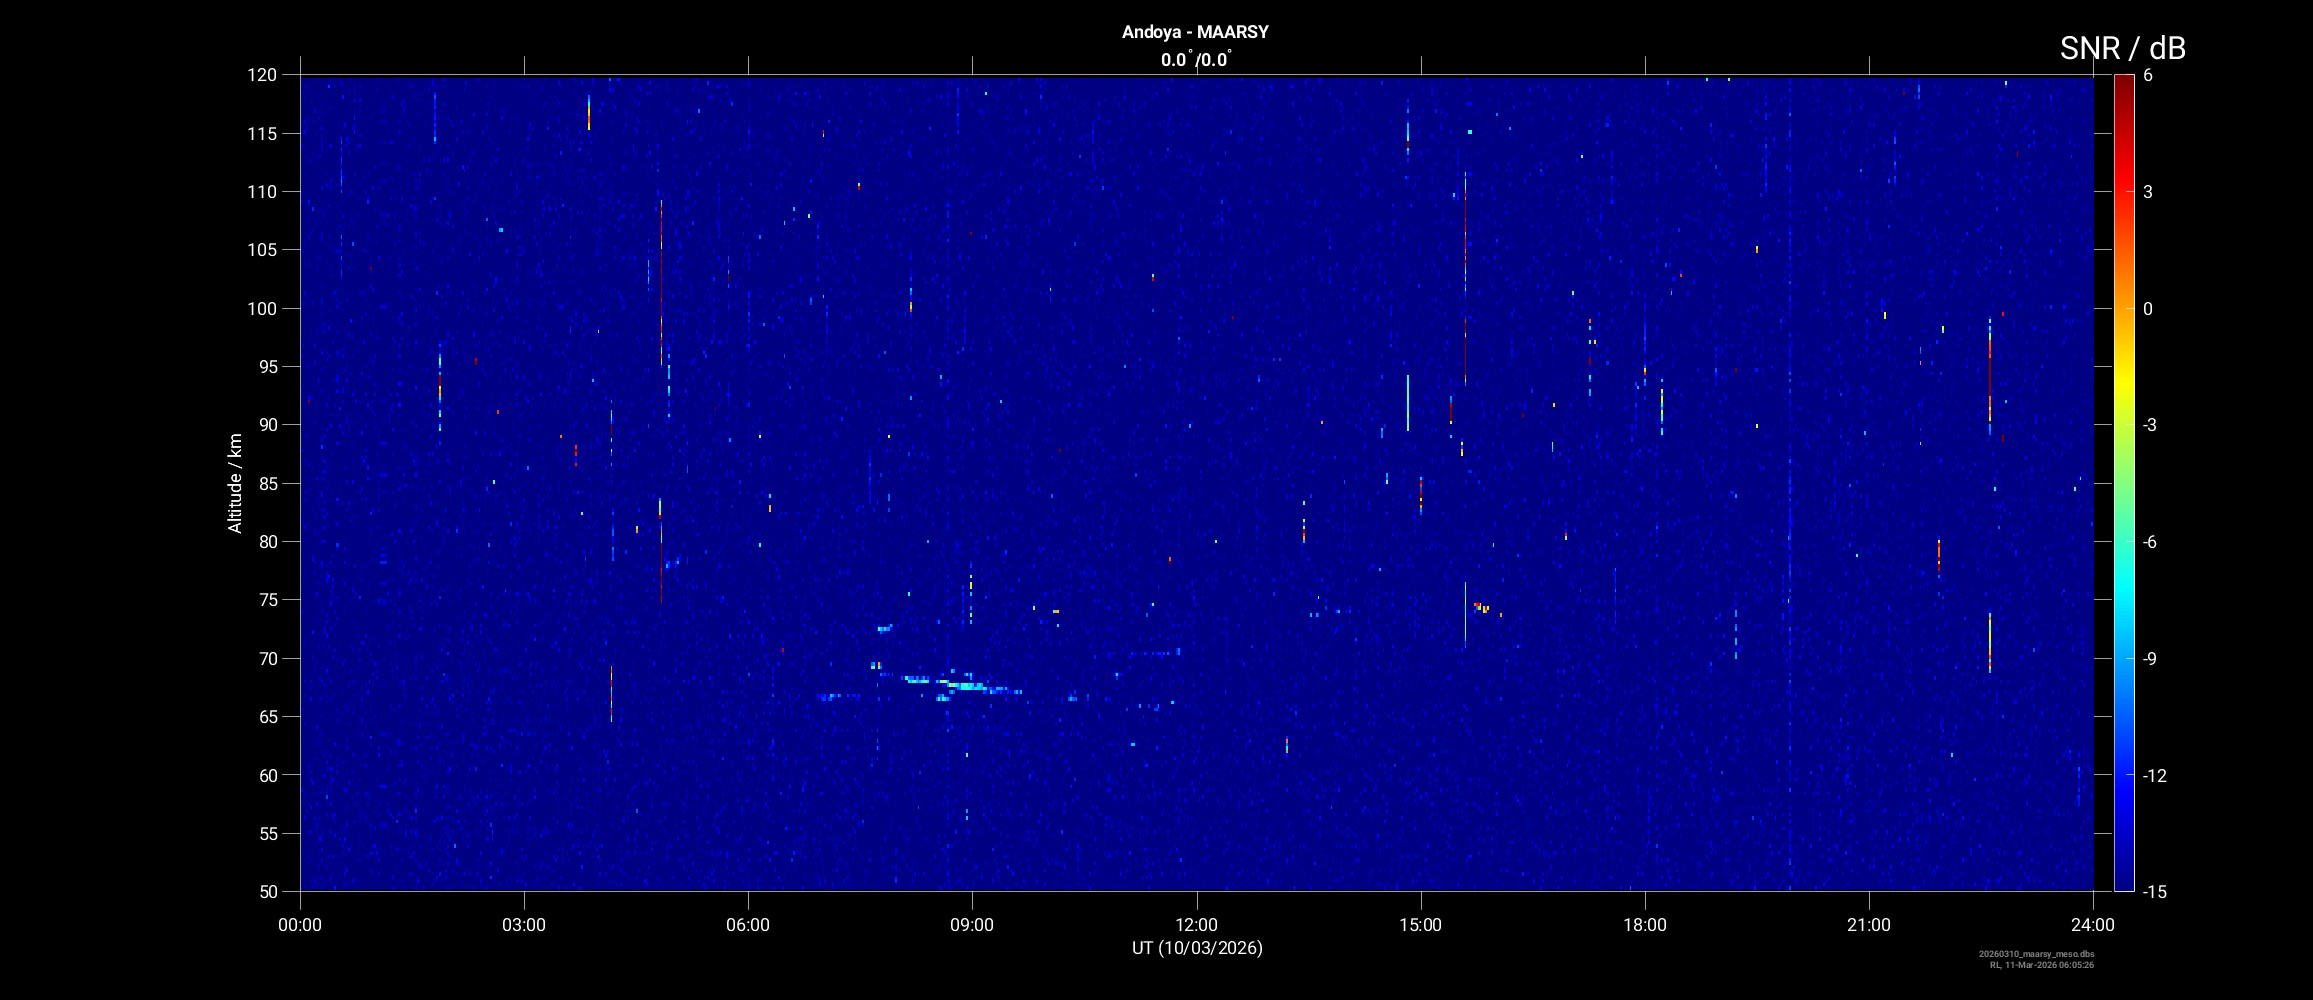Click the 120 altitude tick label

pyautogui.click(x=261, y=75)
